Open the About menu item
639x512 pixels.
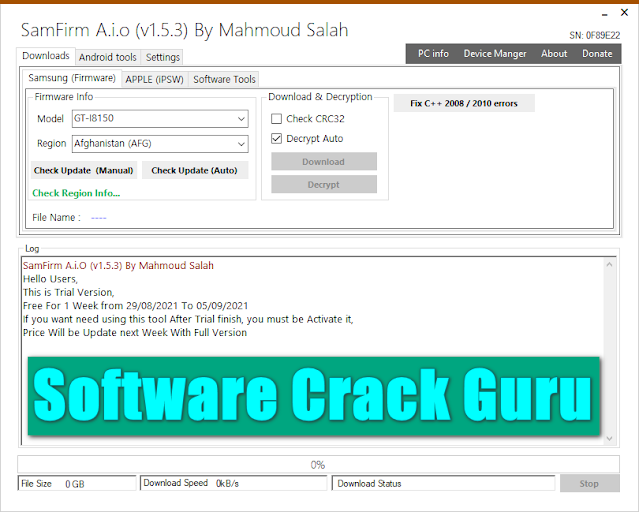click(x=554, y=54)
